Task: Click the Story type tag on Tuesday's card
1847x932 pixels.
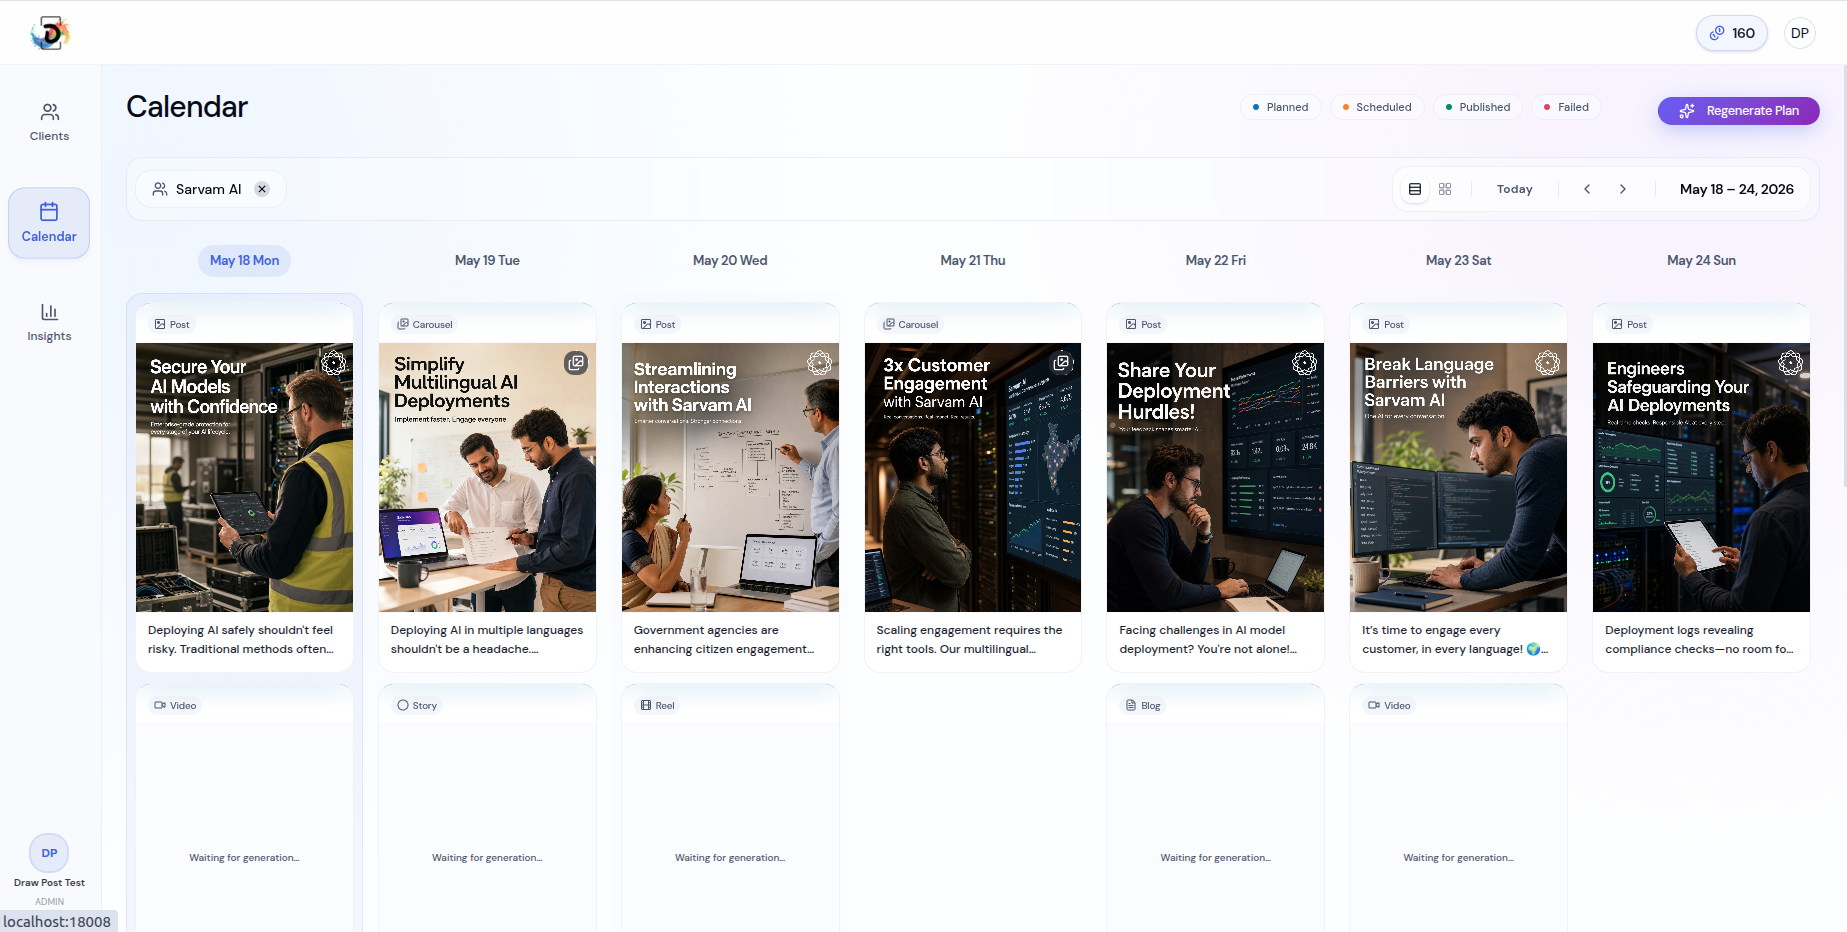Action: point(417,706)
